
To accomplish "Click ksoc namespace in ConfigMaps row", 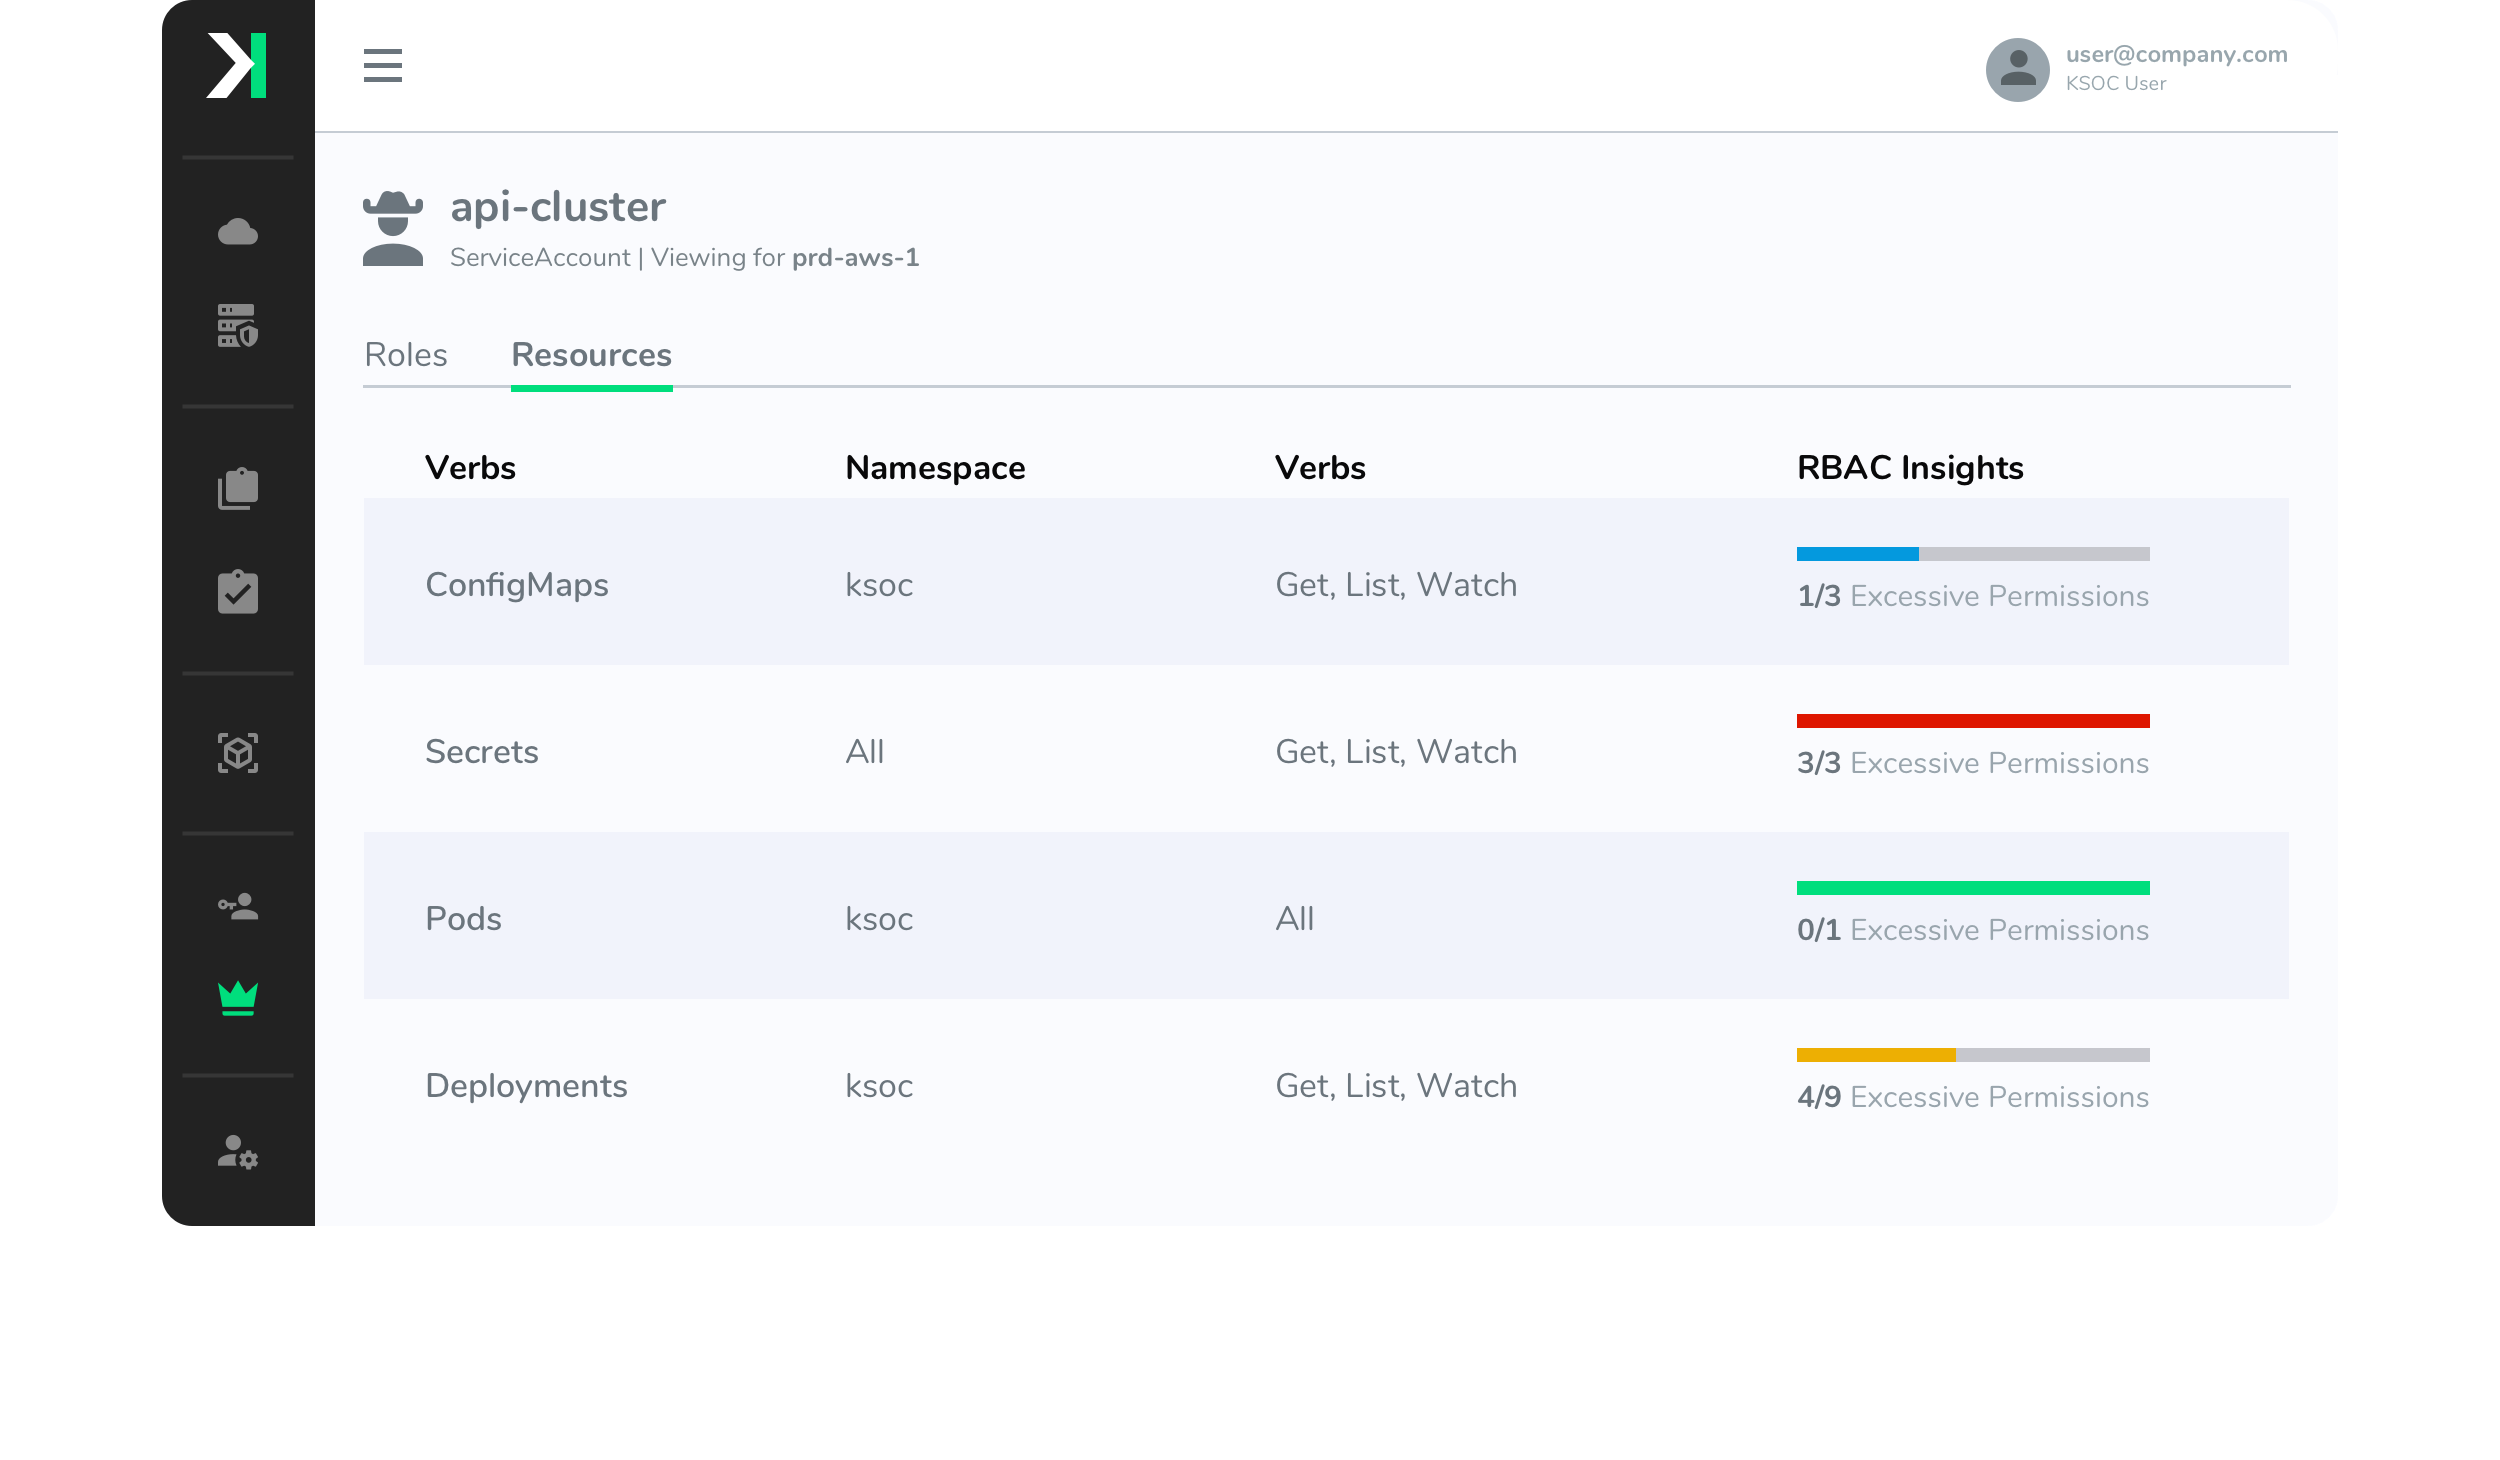I will click(x=879, y=585).
